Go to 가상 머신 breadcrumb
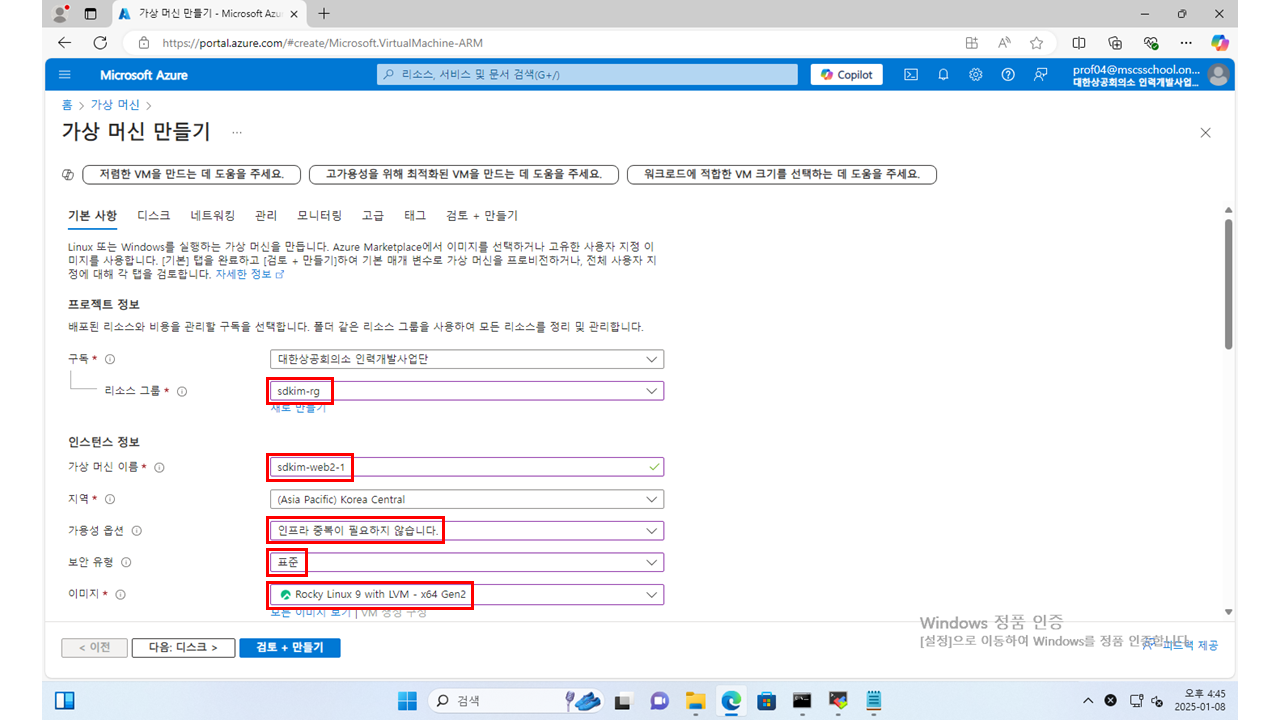 tap(115, 104)
